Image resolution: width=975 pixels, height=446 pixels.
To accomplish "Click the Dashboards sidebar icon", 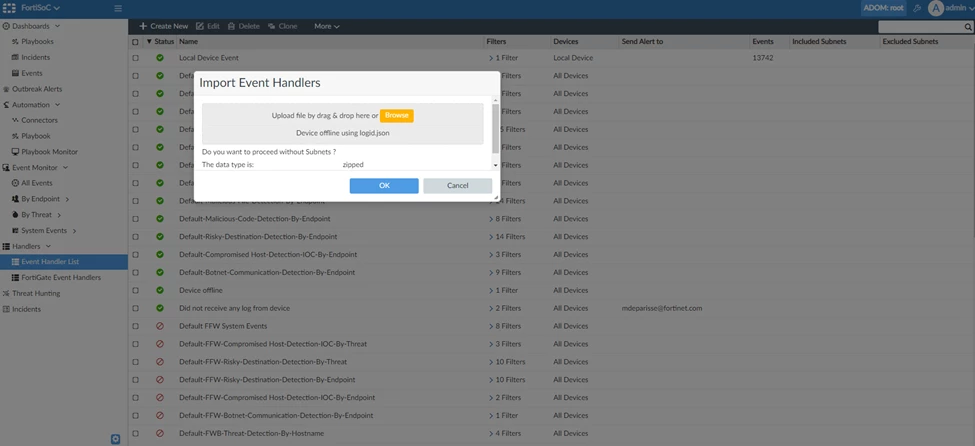I will click(6, 26).
